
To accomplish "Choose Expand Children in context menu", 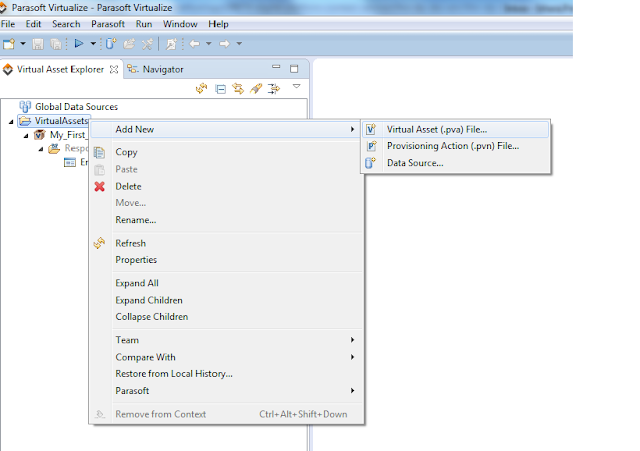I will 226,300.
